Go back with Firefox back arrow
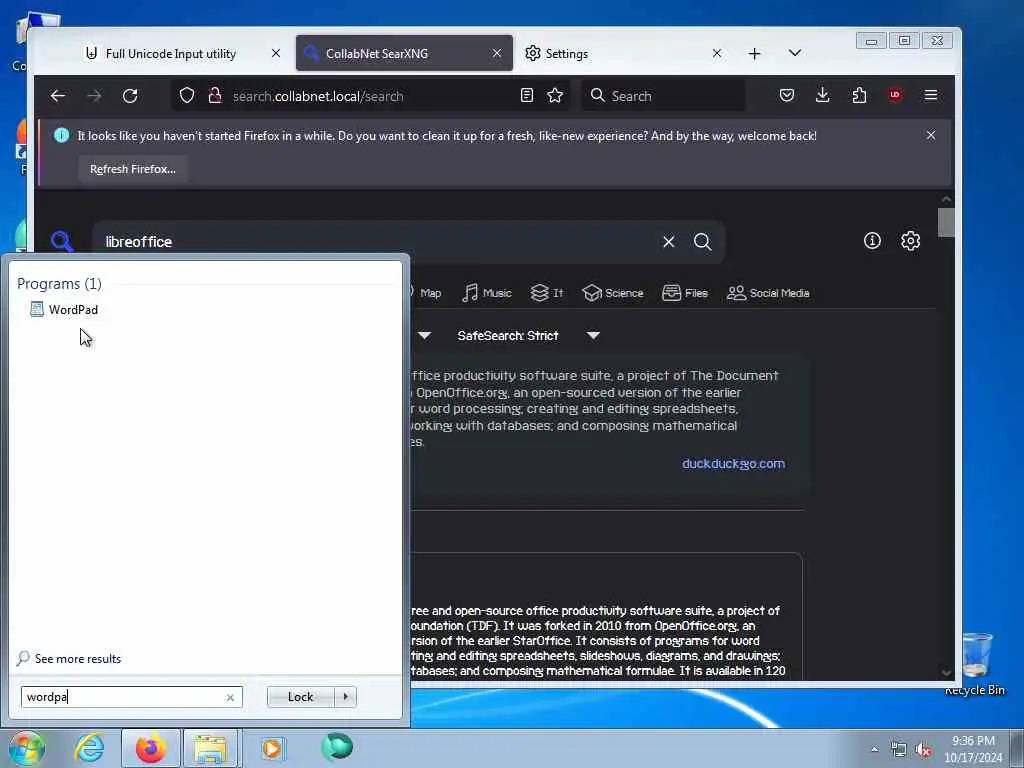1024x768 pixels. point(57,96)
